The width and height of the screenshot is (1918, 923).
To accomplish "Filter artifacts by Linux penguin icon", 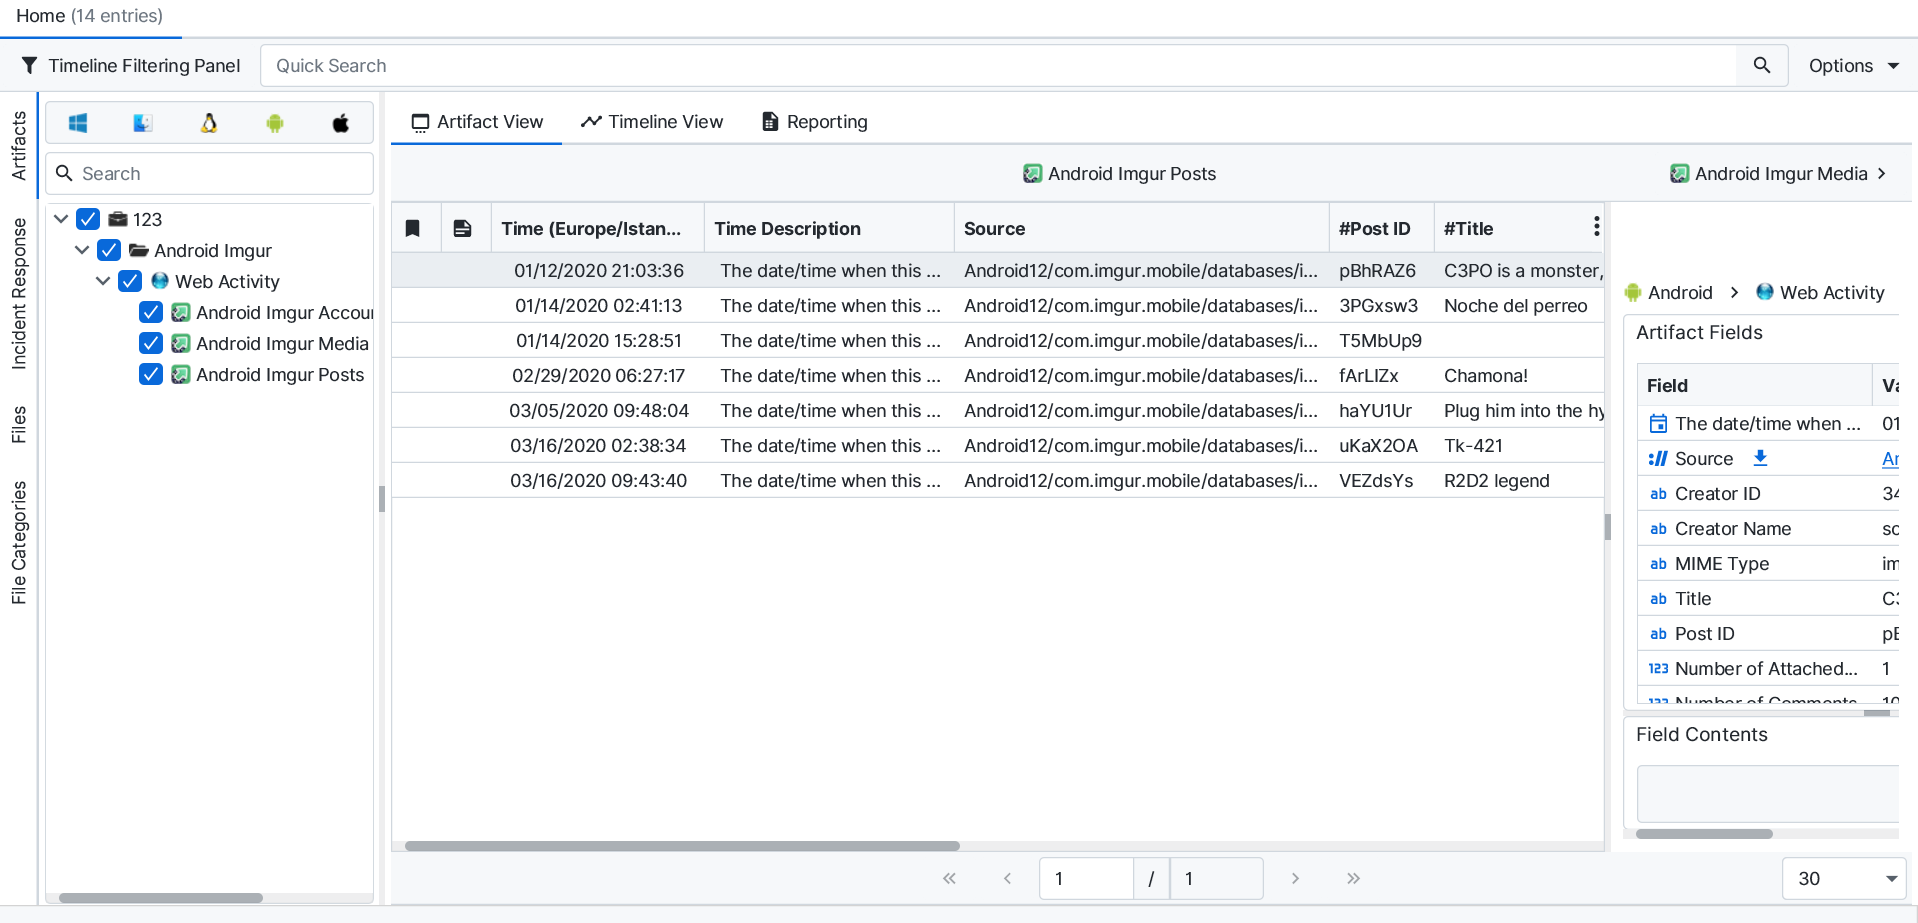I will (209, 123).
